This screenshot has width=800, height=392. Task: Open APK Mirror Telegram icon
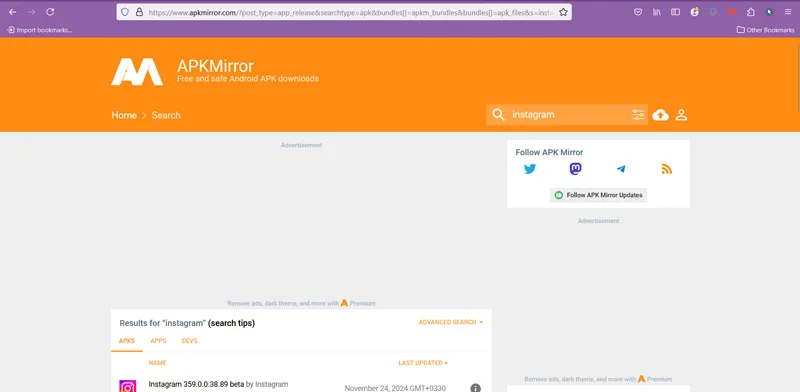point(621,169)
